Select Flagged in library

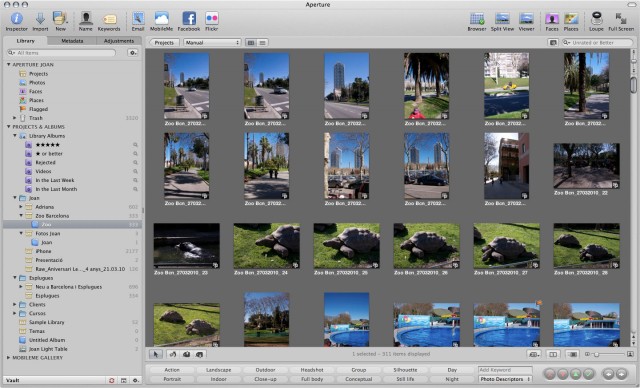[x=38, y=109]
